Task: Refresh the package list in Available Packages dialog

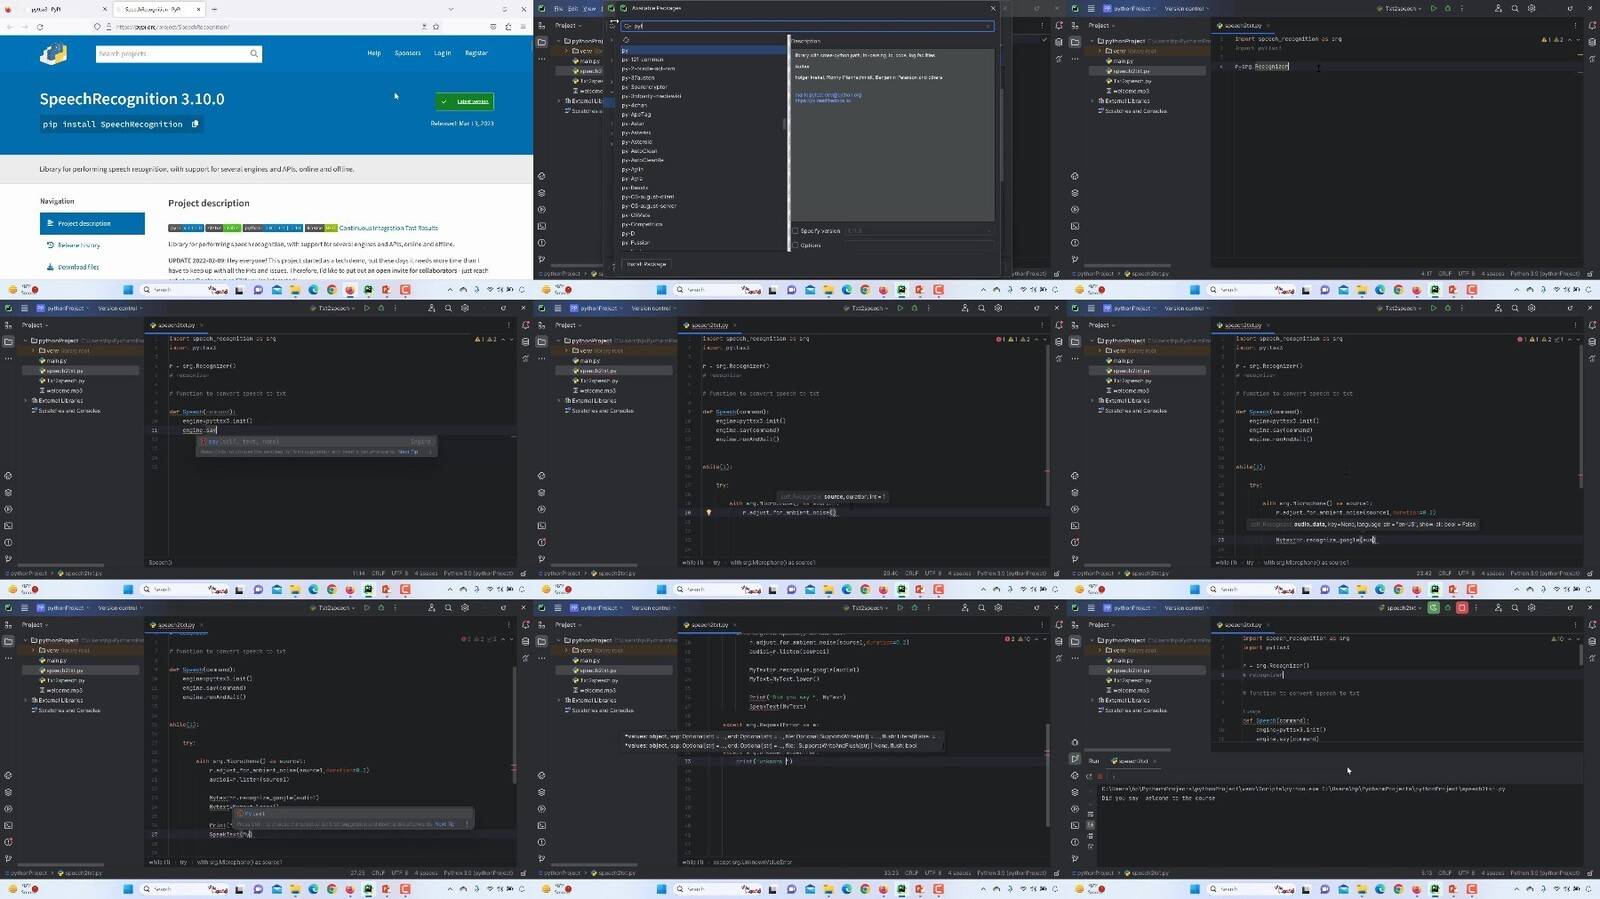Action: pos(626,40)
